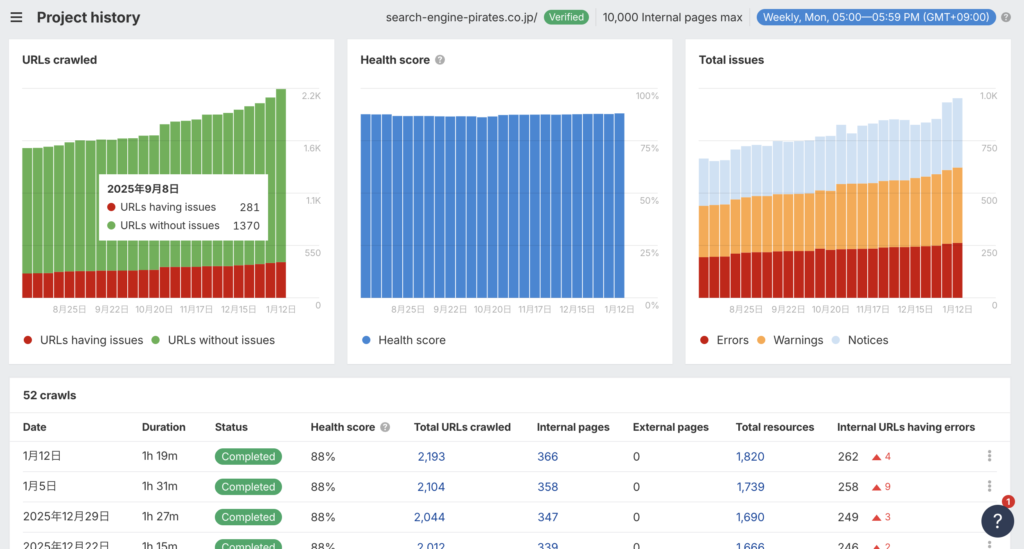
Task: Click the last bar in Health score chart
Action: point(619,205)
